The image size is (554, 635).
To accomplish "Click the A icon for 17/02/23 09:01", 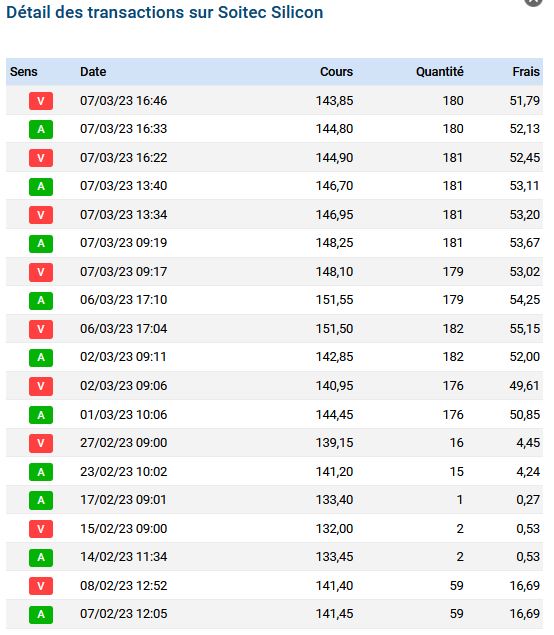I will click(x=41, y=500).
